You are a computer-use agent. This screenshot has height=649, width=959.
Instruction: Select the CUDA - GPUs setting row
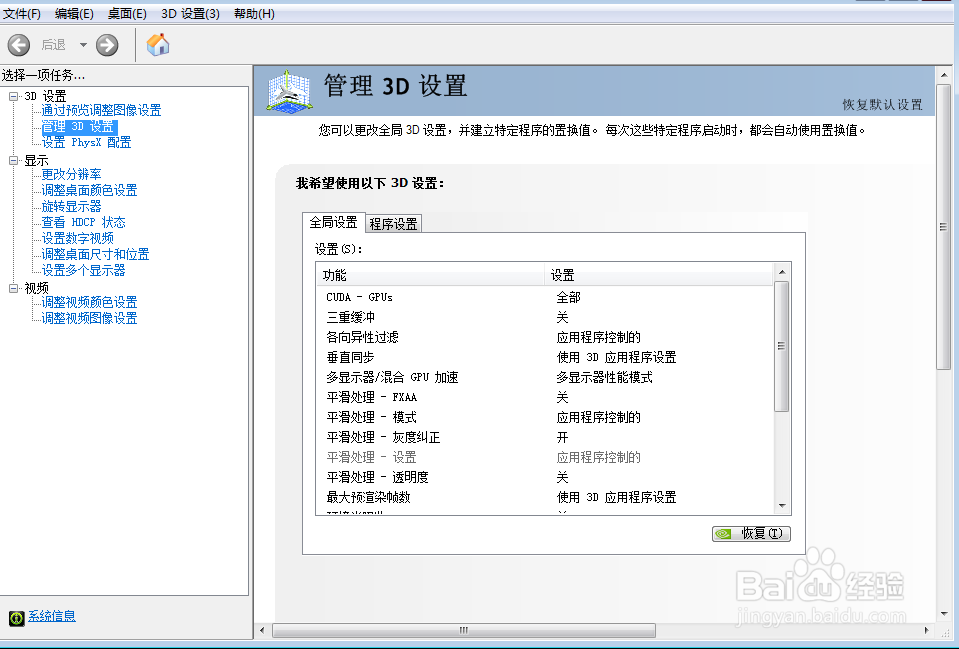coord(545,297)
